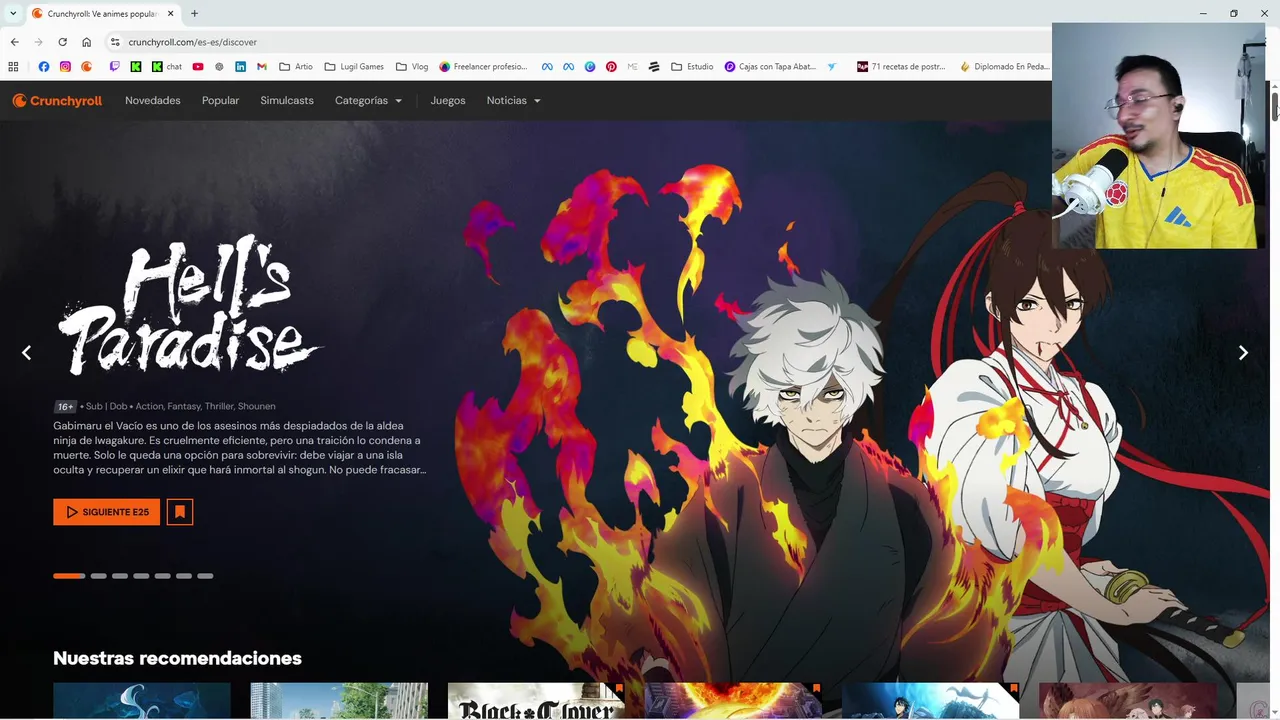The height and width of the screenshot is (720, 1280).
Task: Open the Facebook bookmark
Action: 44,67
